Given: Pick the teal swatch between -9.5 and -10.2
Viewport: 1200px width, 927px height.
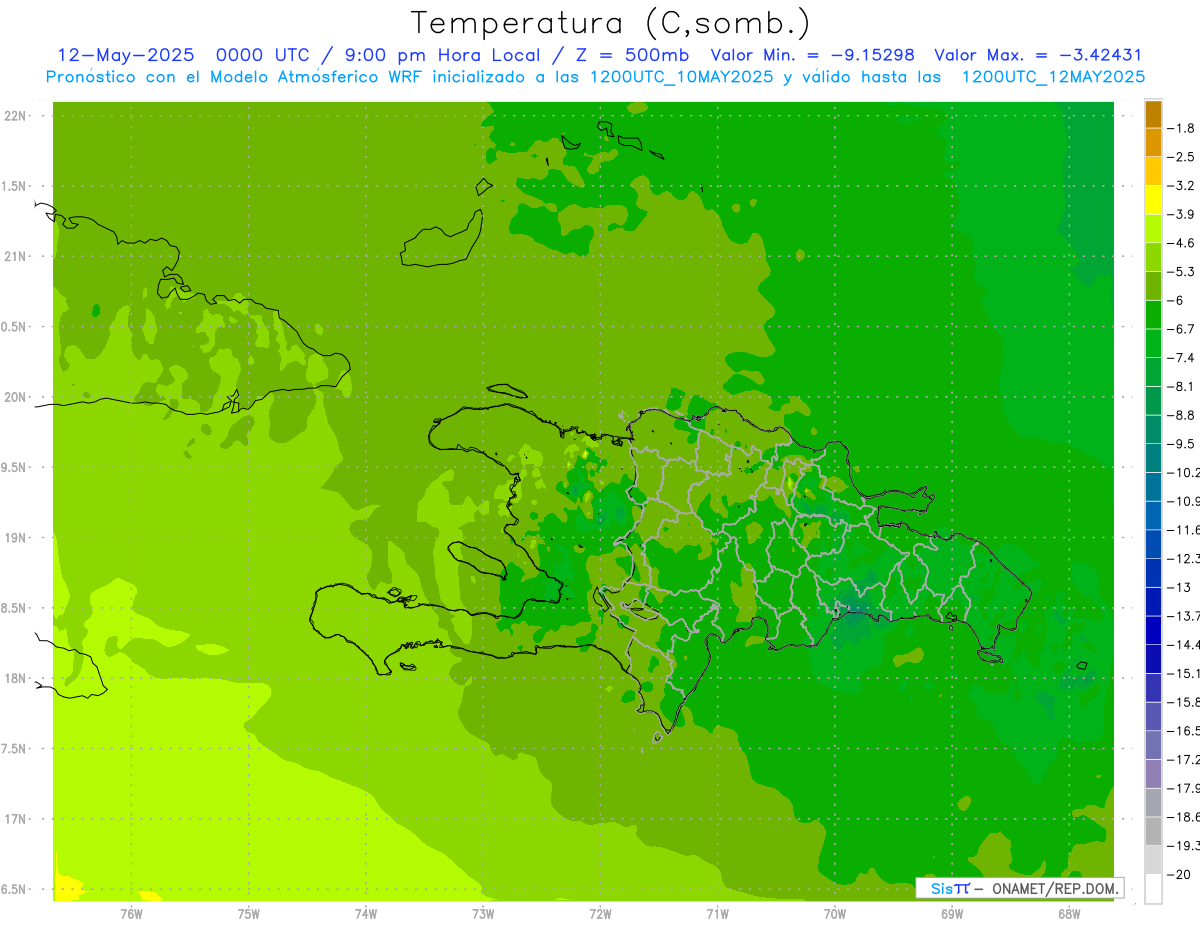Looking at the screenshot, I should coord(1153,458).
